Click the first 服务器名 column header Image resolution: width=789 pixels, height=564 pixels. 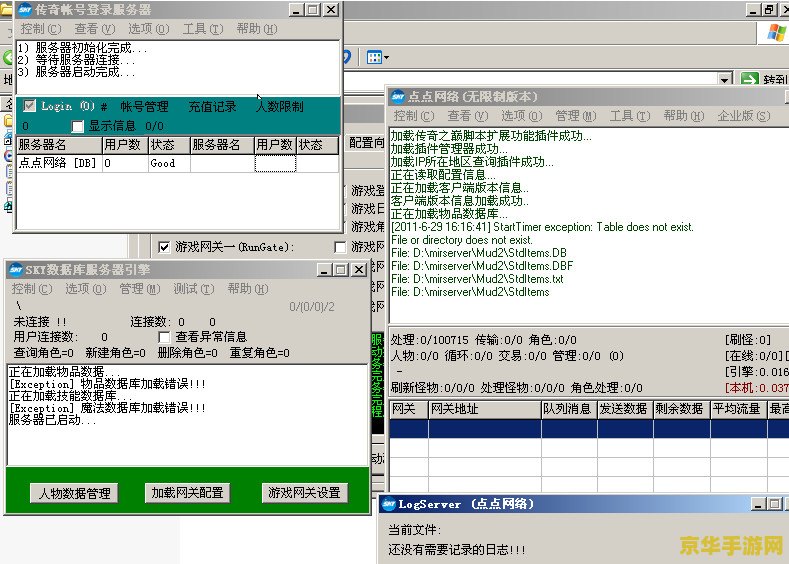[x=59, y=145]
